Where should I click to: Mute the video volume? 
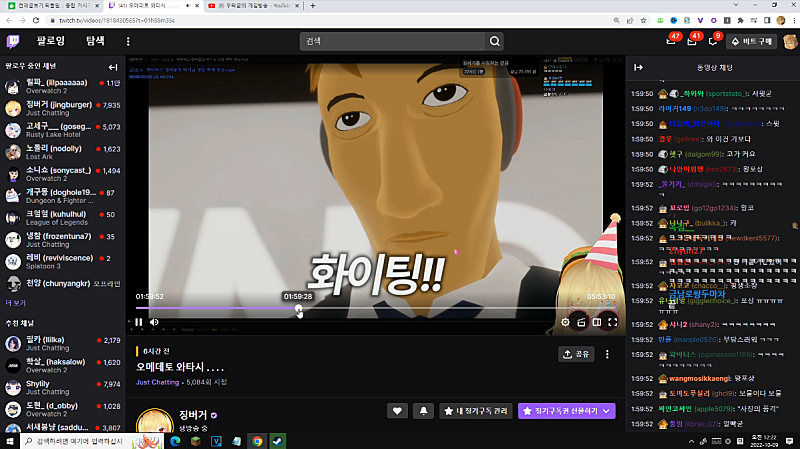[x=154, y=322]
